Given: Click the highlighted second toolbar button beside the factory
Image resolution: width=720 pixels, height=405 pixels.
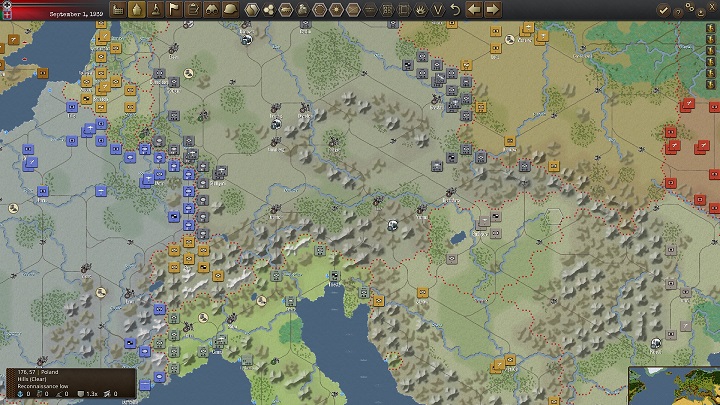Looking at the screenshot, I should [137, 10].
